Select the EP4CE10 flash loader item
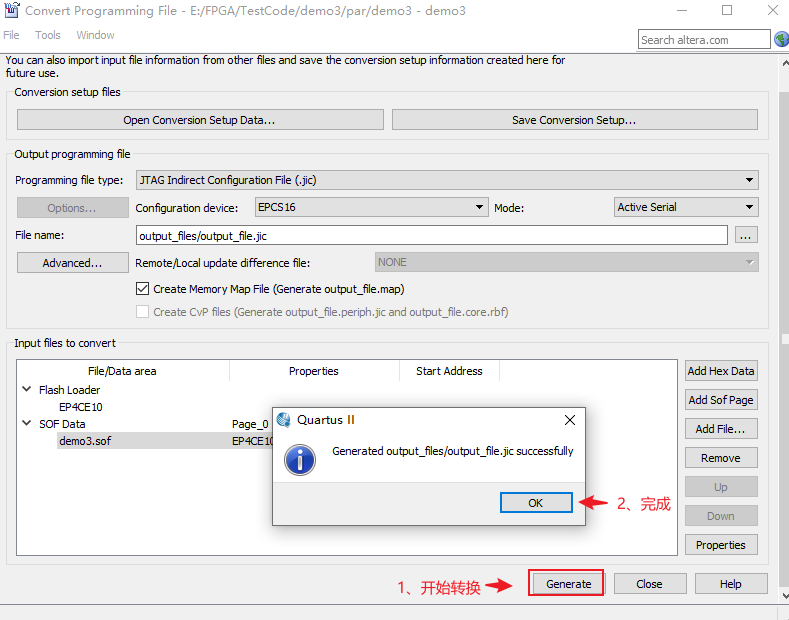Image resolution: width=789 pixels, height=620 pixels. pyautogui.click(x=81, y=407)
